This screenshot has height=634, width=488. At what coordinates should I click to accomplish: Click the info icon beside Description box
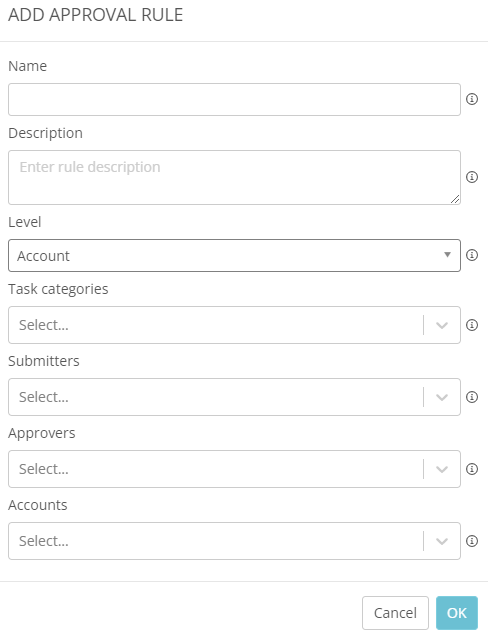pyautogui.click(x=472, y=177)
